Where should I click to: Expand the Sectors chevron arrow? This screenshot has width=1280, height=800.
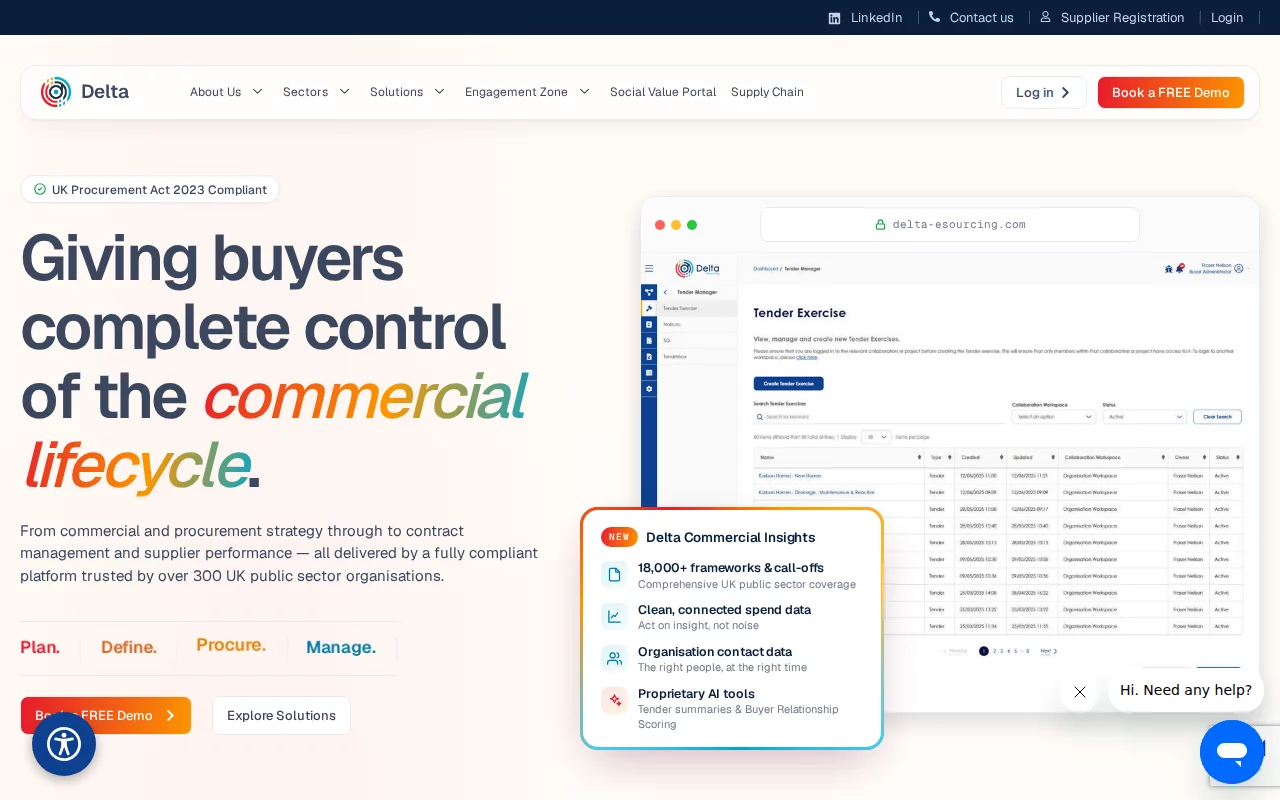[x=344, y=92]
